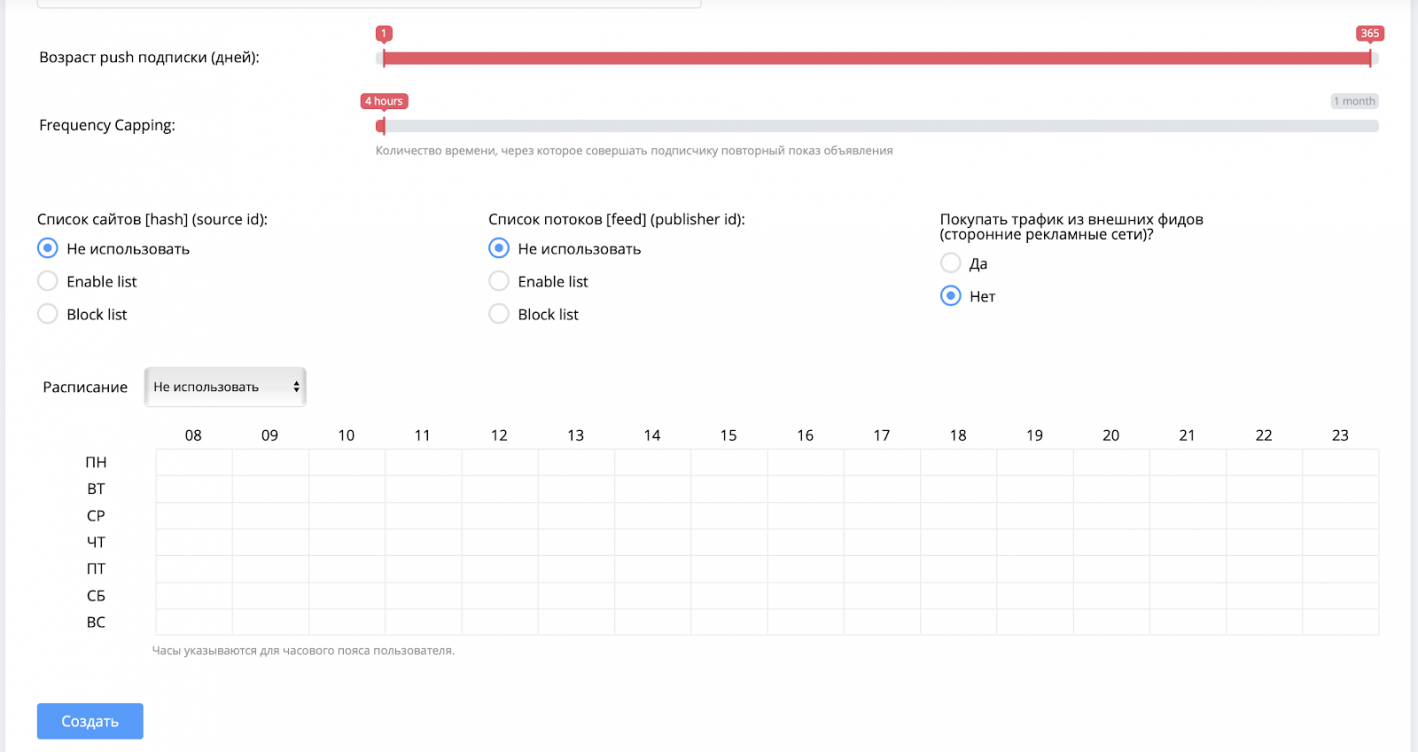
Task: Click the Создать button
Action: click(x=90, y=721)
